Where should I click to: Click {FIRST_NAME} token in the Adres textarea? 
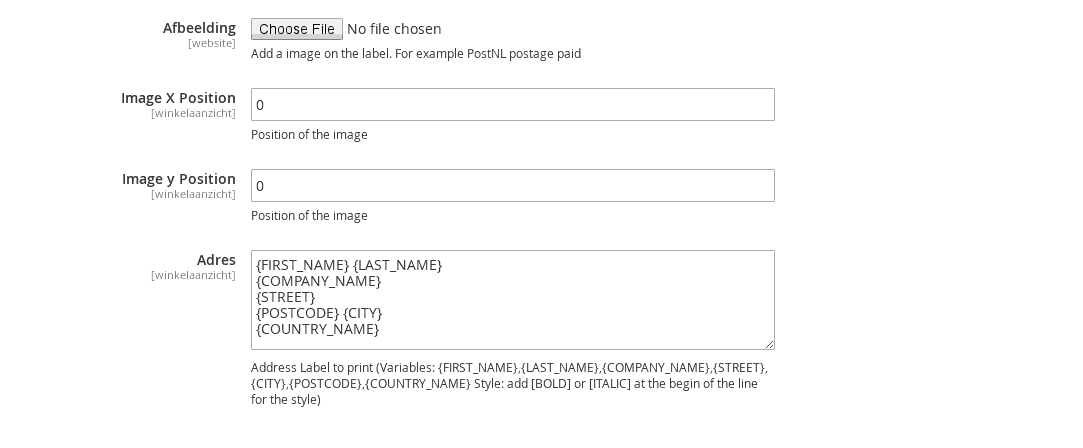click(x=303, y=265)
